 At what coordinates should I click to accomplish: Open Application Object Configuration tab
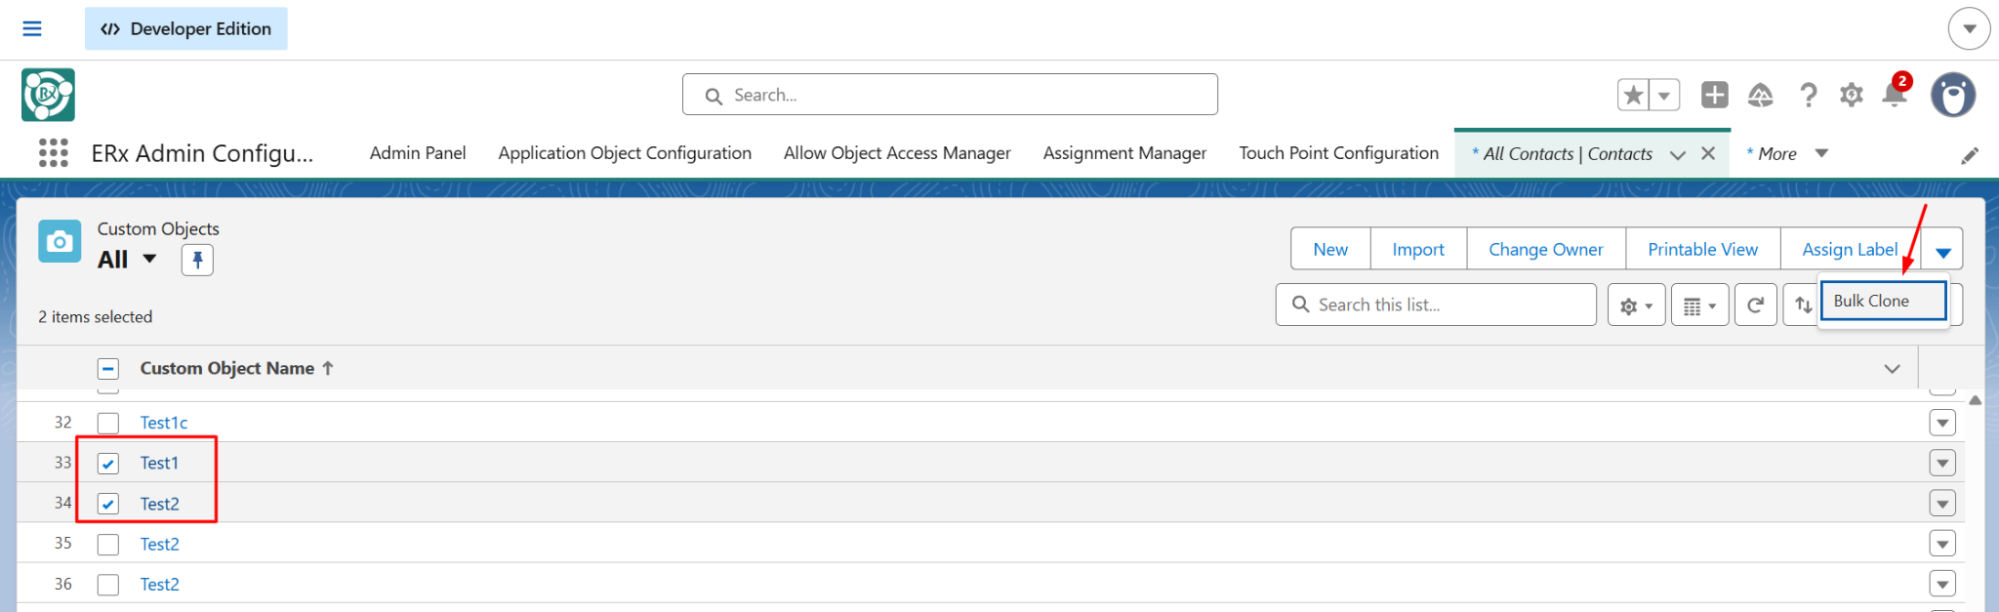625,153
